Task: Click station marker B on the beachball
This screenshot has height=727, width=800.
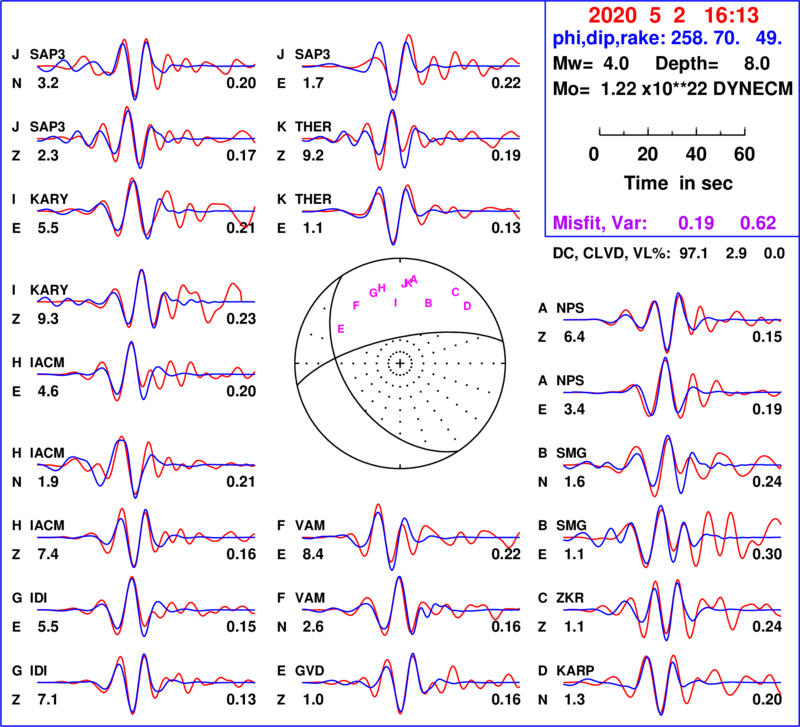Action: click(x=429, y=303)
